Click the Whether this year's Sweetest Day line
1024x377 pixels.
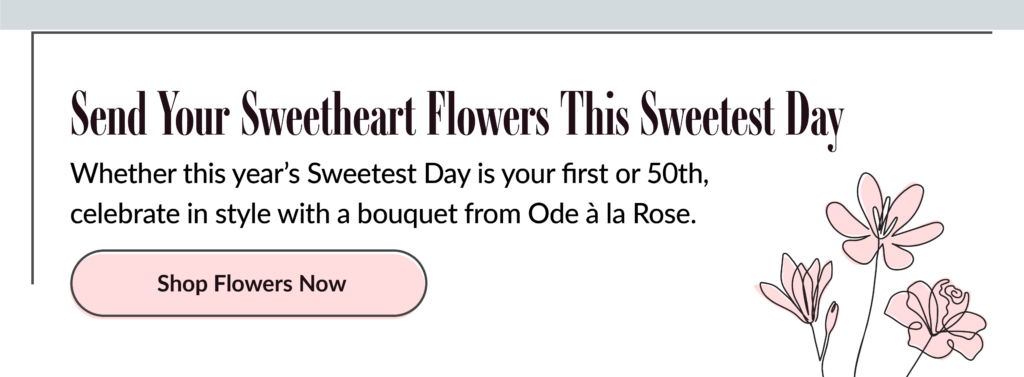coord(389,176)
